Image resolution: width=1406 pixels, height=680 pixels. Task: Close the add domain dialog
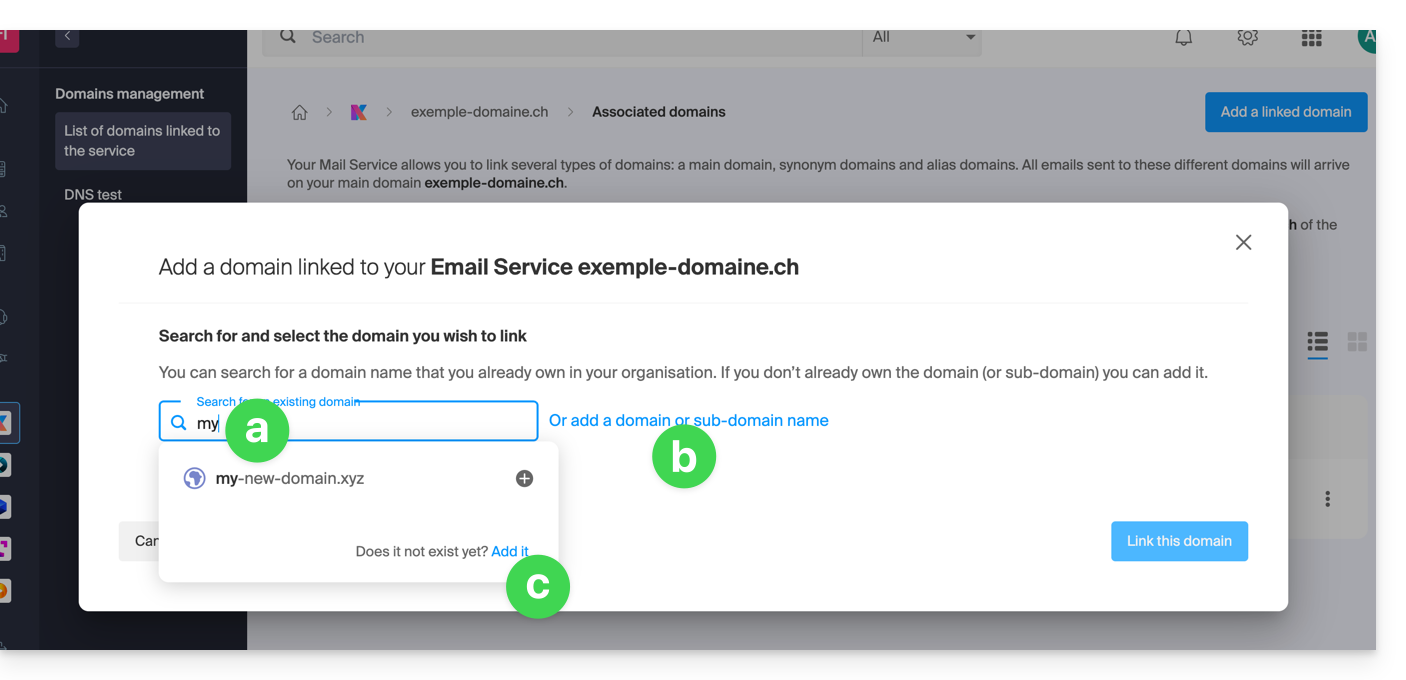(1243, 242)
